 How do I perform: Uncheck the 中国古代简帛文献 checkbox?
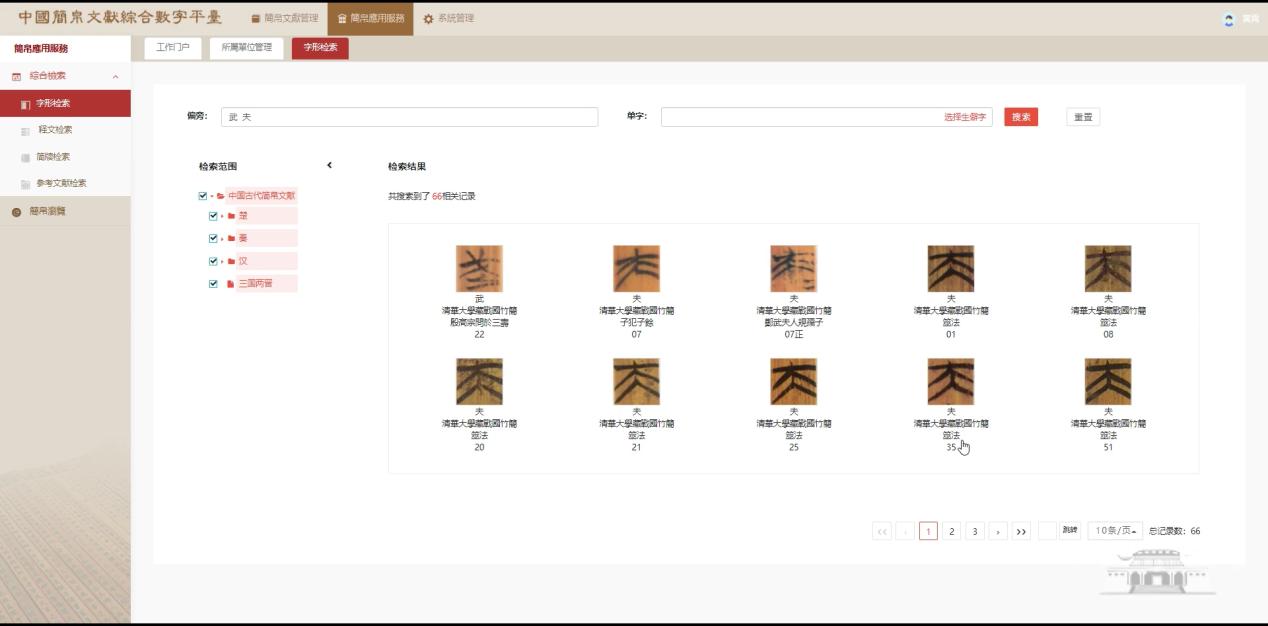203,196
